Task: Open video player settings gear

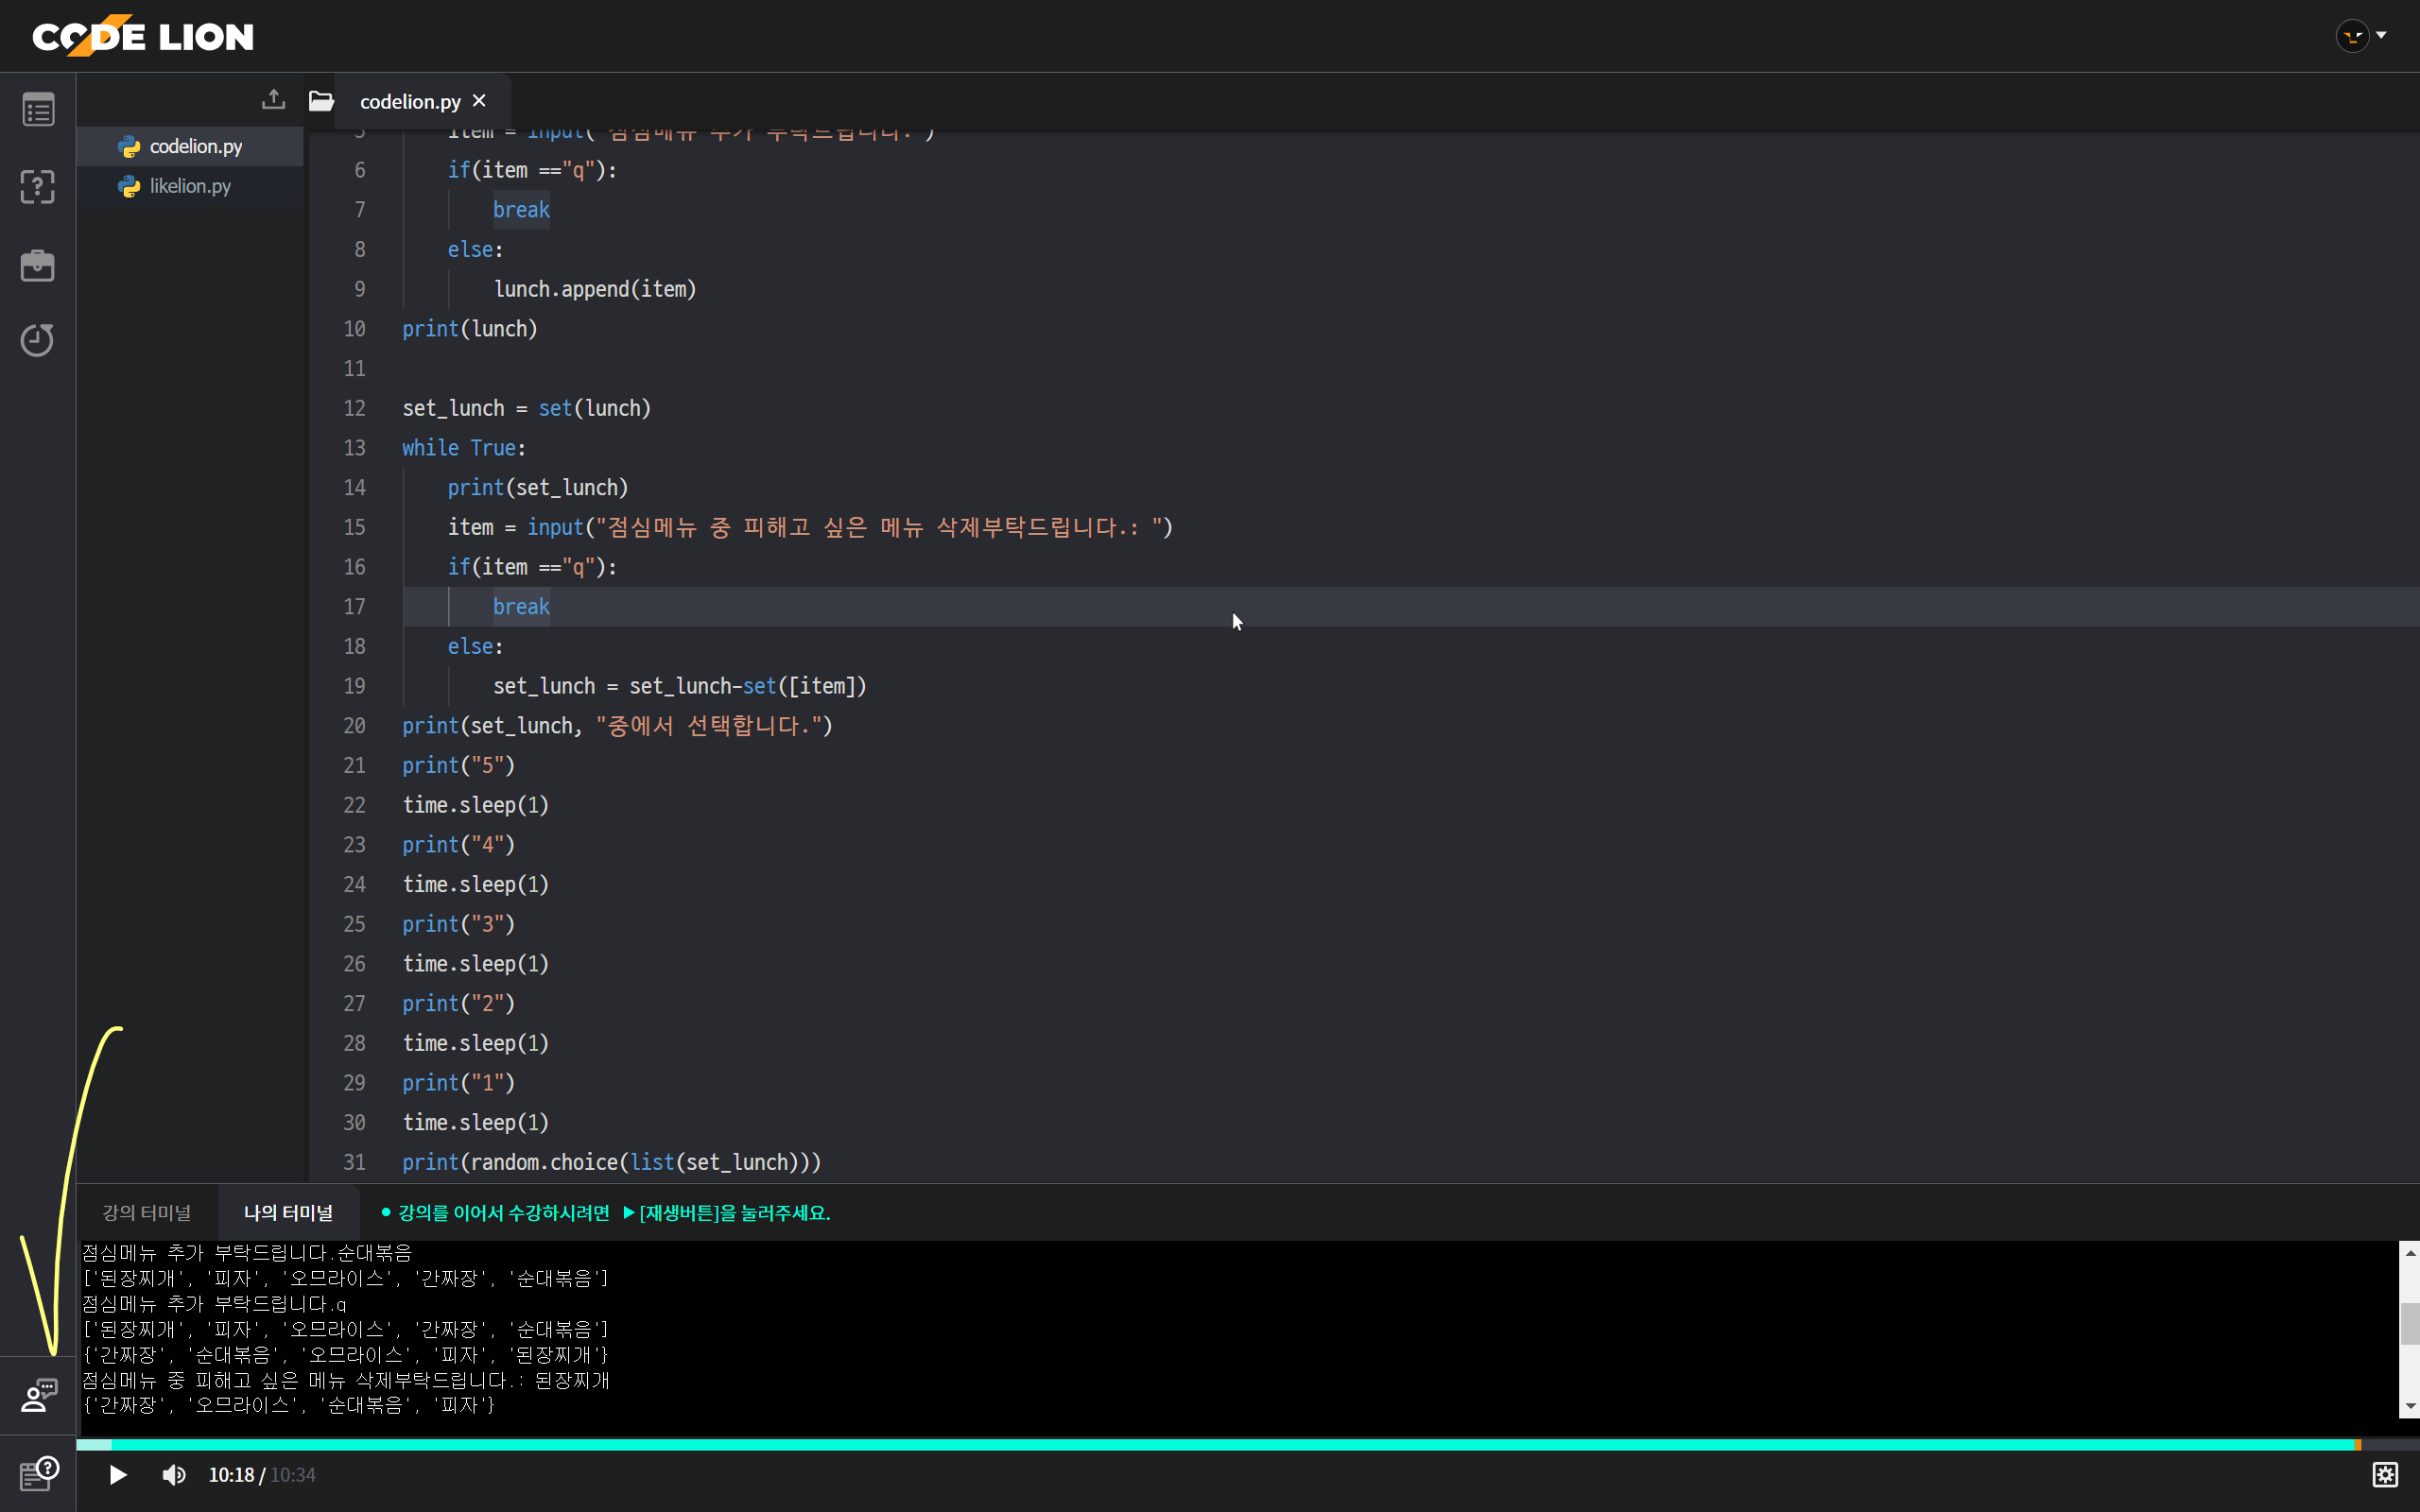Action: pos(2385,1474)
